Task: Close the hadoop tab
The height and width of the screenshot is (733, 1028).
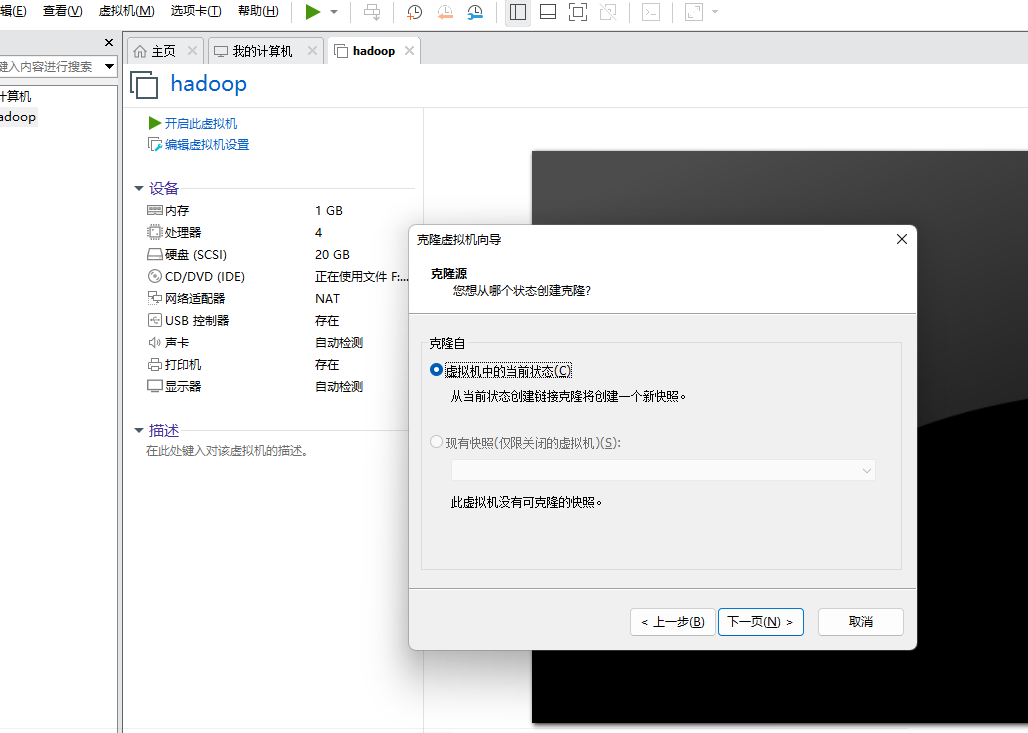Action: tap(409, 50)
